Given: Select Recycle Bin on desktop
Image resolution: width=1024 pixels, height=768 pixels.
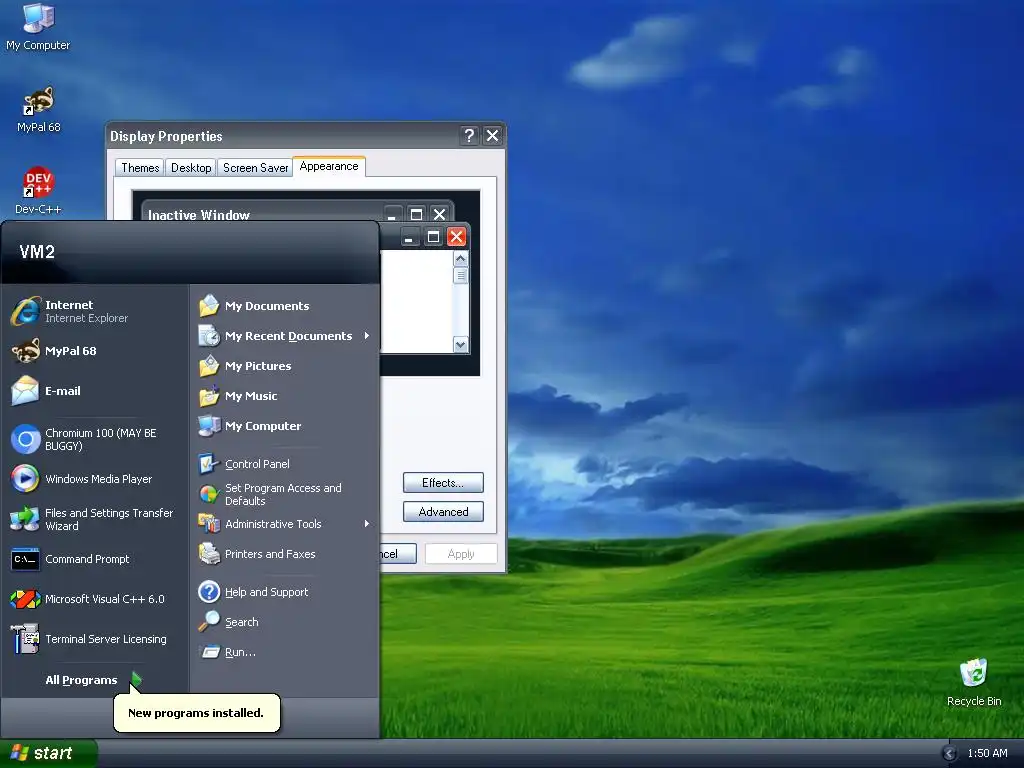Looking at the screenshot, I should tap(974, 682).
